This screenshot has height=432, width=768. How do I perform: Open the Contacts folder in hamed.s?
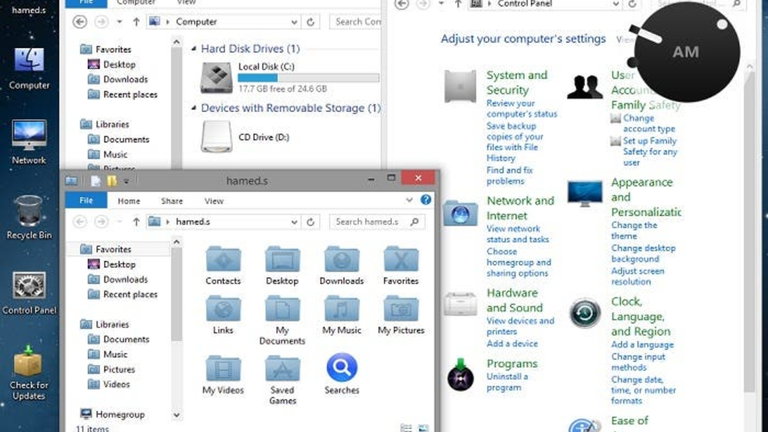[223, 259]
